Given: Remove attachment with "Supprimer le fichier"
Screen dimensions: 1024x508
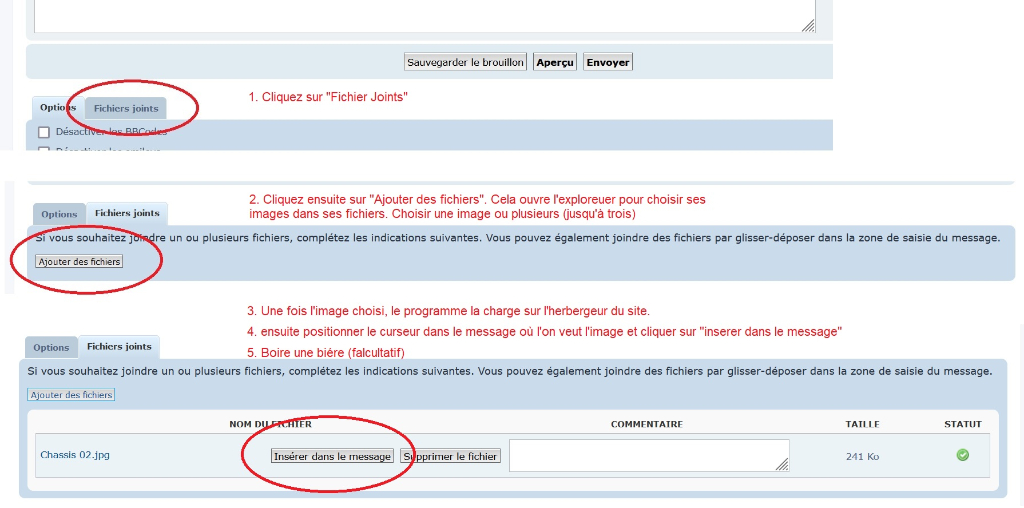Looking at the screenshot, I should tap(450, 456).
